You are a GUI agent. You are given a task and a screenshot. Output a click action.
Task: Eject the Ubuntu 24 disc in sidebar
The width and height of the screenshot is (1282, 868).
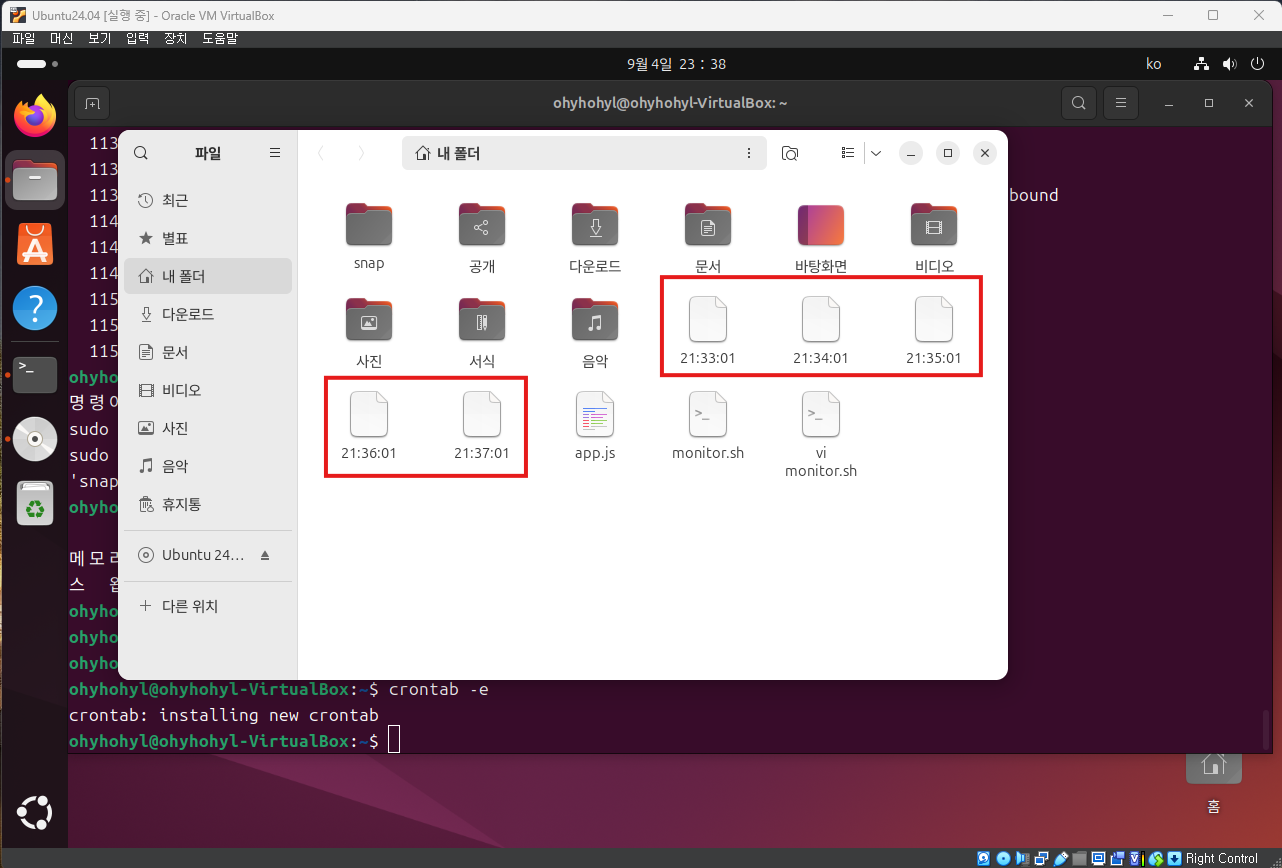[x=265, y=555]
